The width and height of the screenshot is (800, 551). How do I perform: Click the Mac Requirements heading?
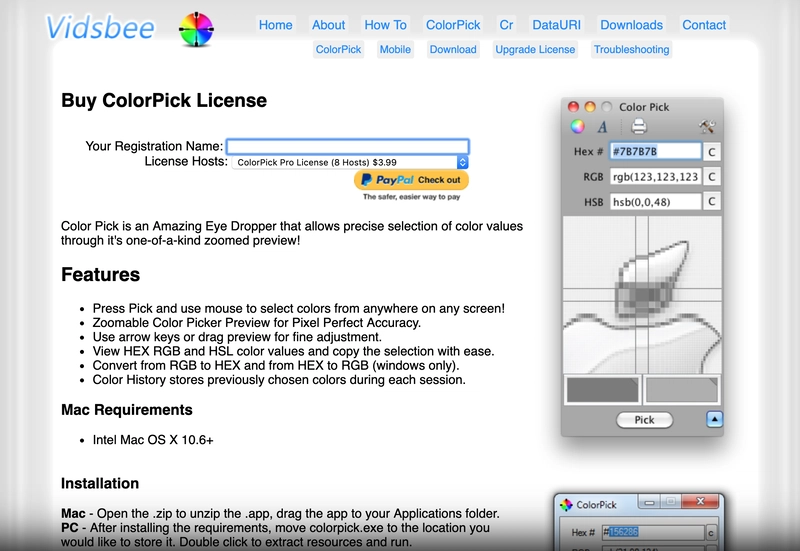pos(127,410)
